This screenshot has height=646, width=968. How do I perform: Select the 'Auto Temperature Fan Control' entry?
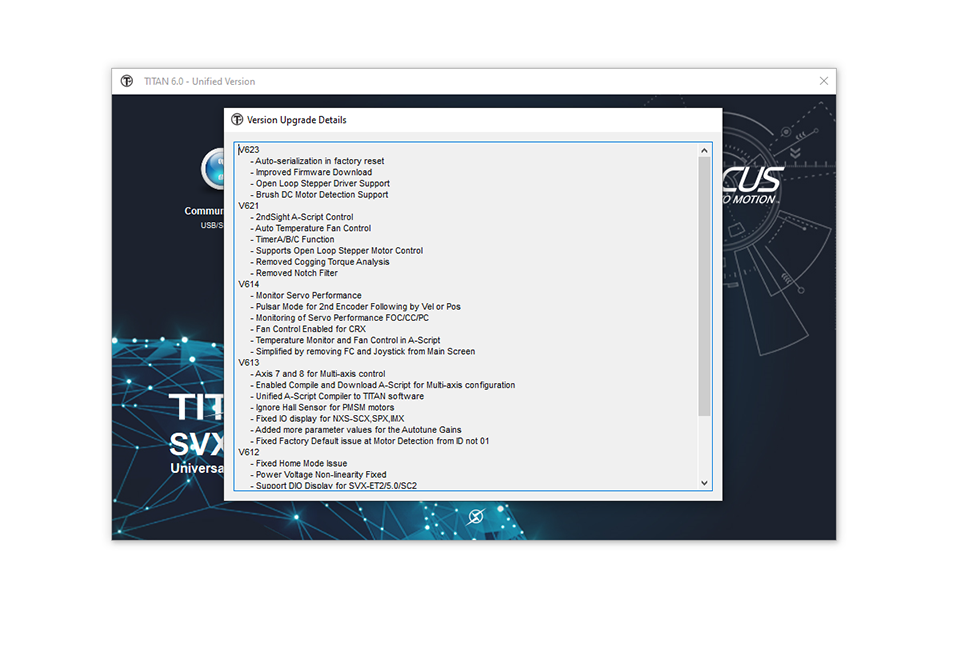(x=313, y=228)
